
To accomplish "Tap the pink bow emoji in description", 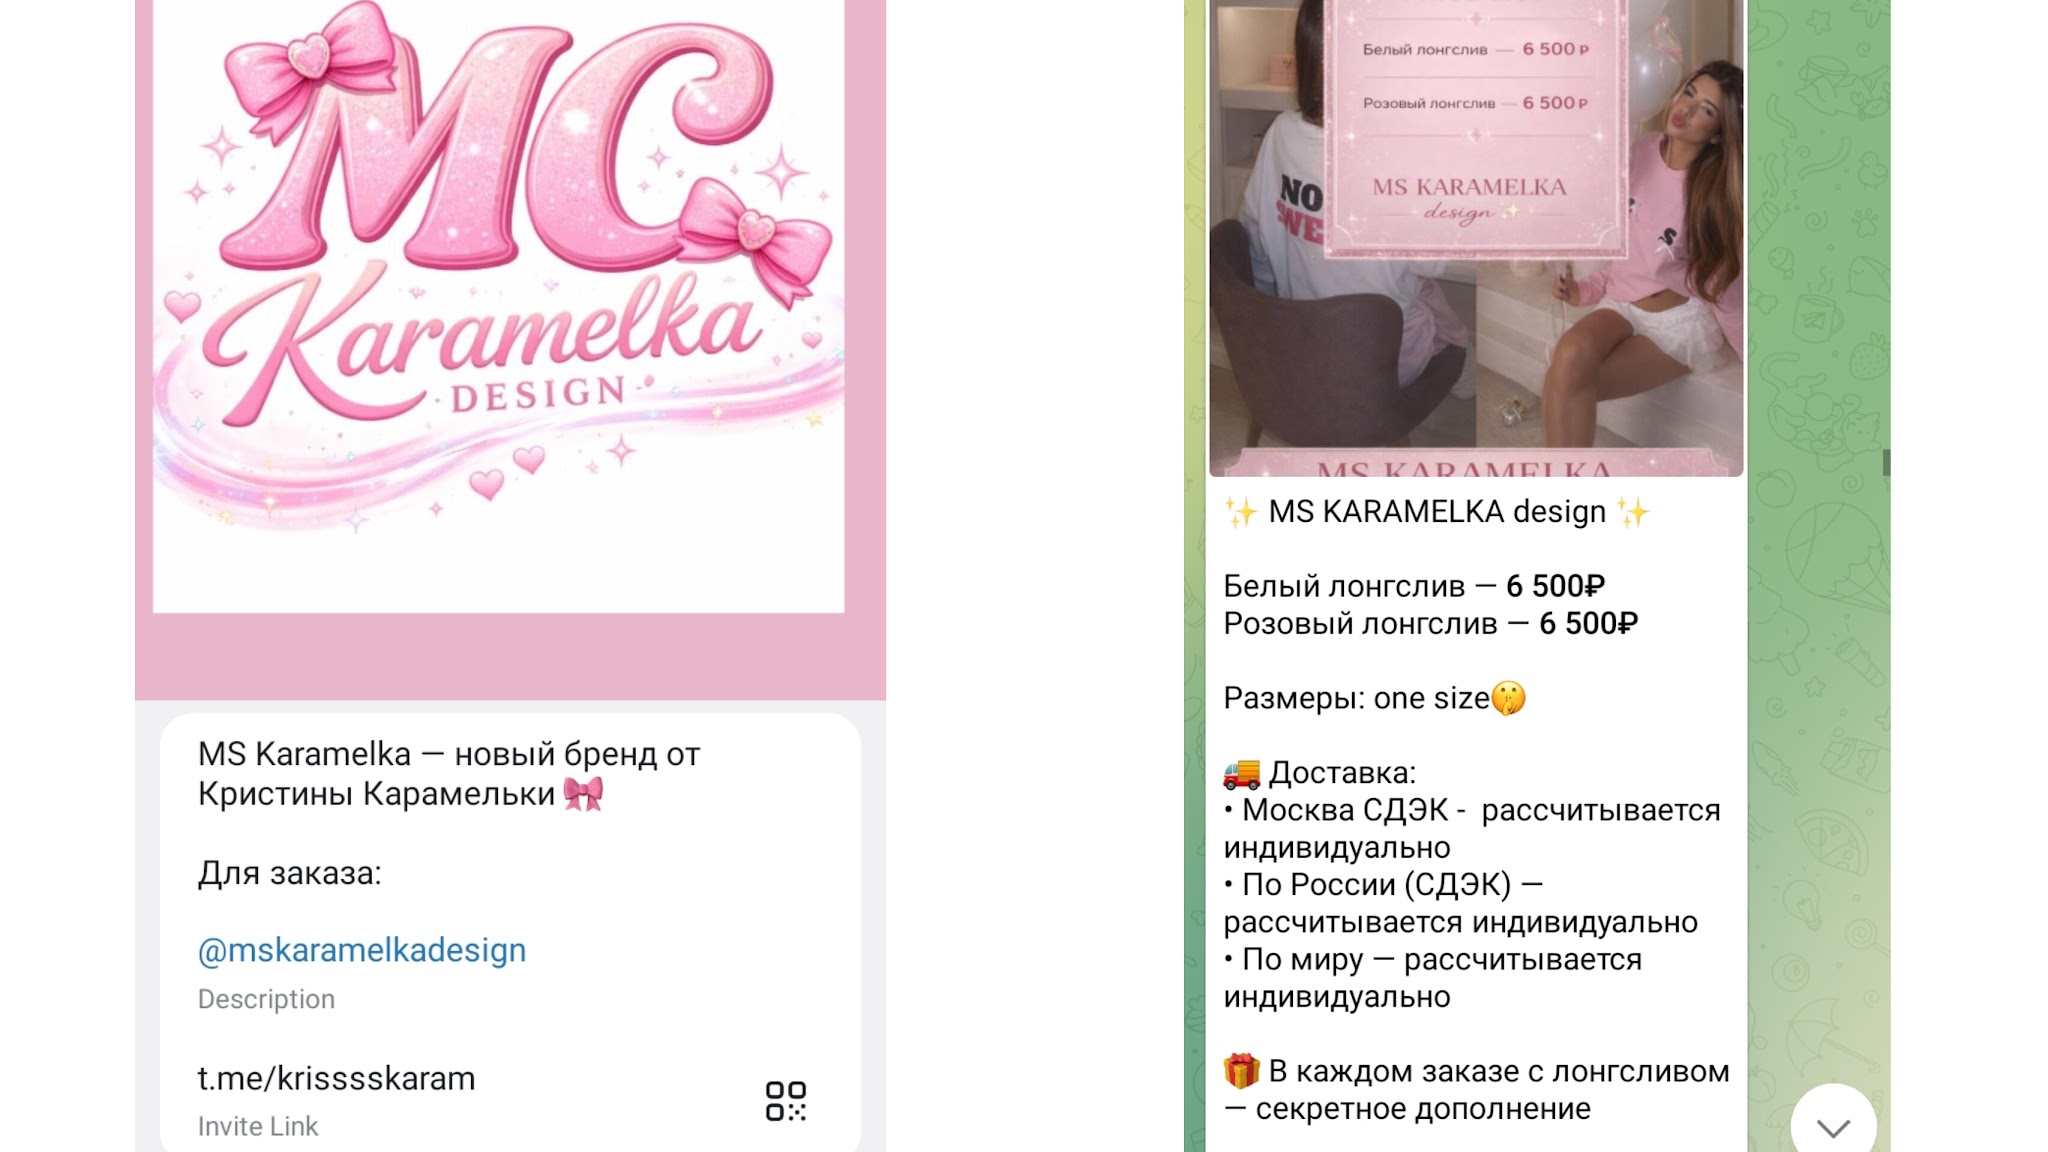I will 583,794.
